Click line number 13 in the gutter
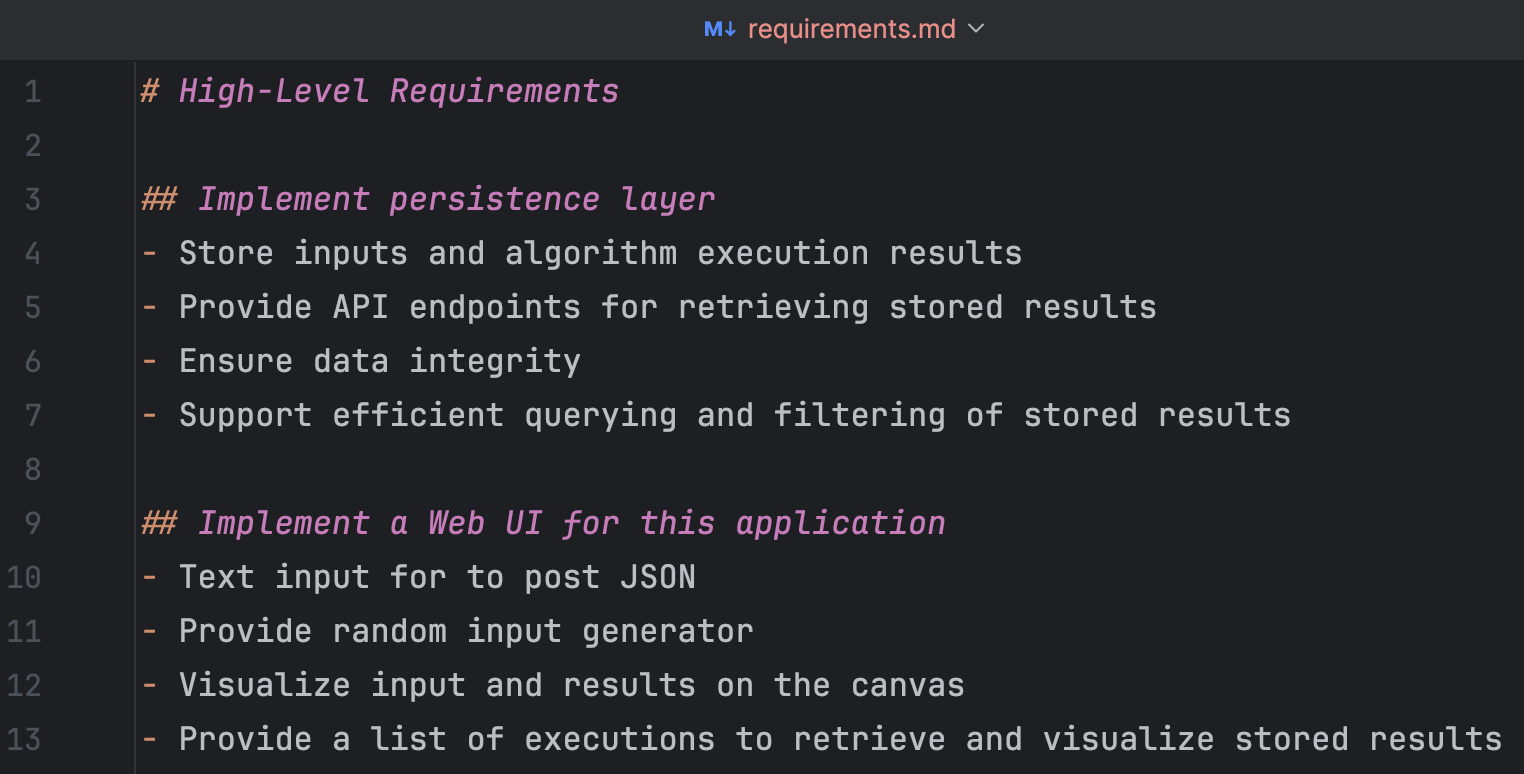1524x774 pixels. pos(24,739)
